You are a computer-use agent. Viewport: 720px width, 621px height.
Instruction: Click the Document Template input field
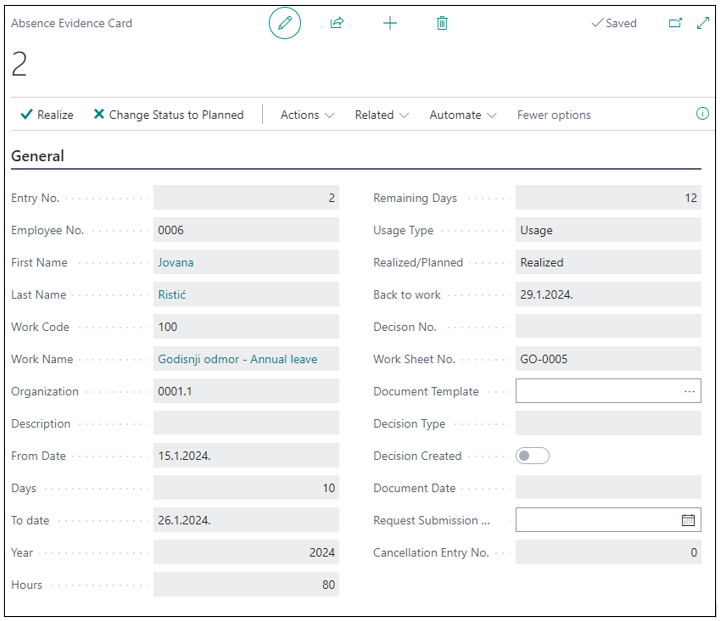pyautogui.click(x=597, y=392)
